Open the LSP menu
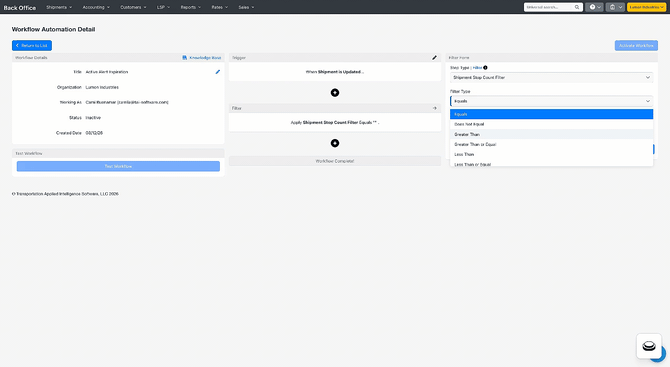This screenshot has height=367, width=670. 163,7
